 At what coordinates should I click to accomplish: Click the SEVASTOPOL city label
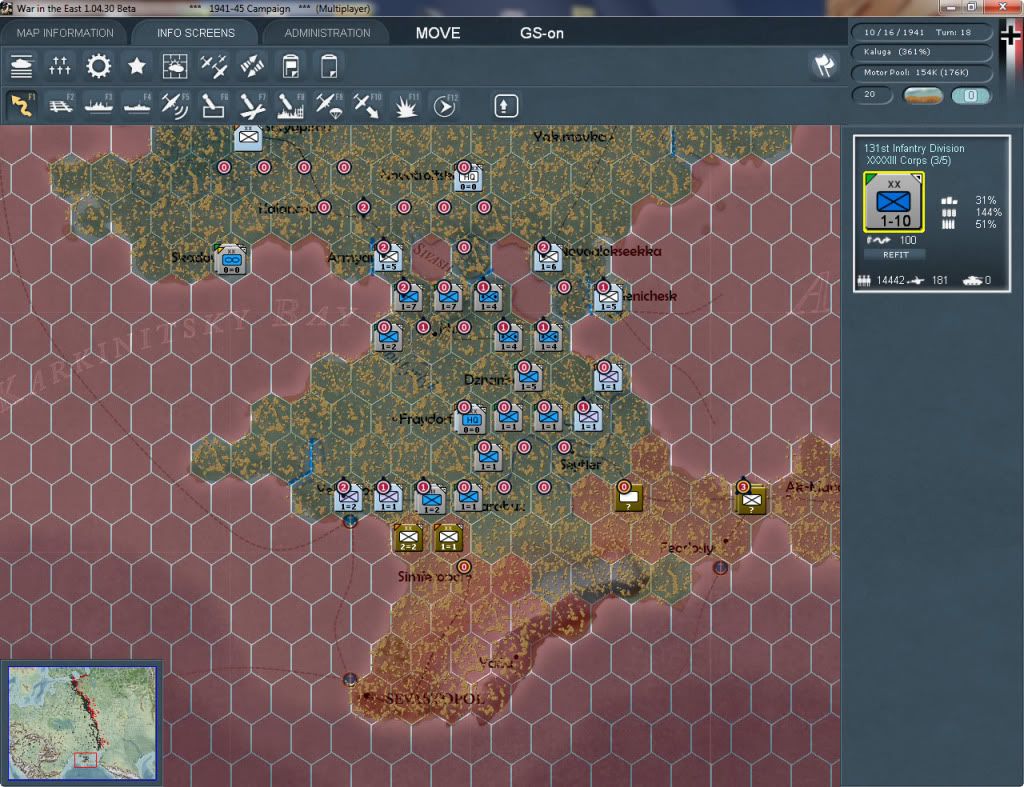tap(434, 698)
